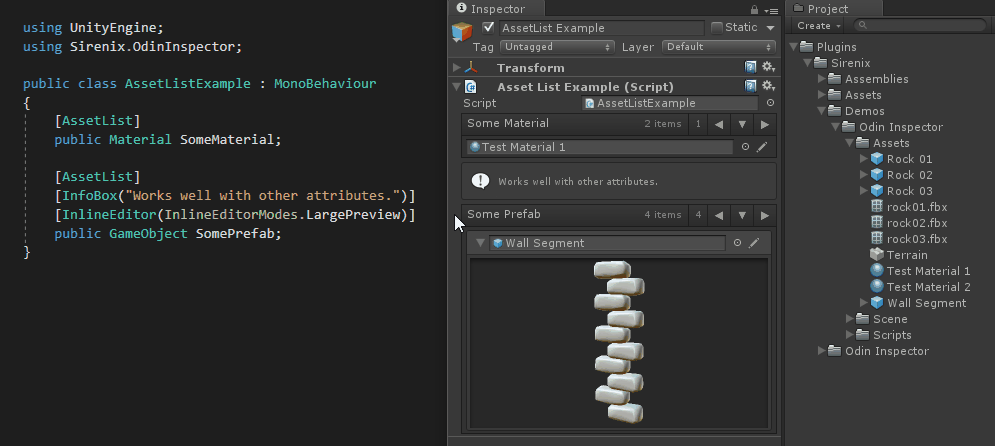Expand the Transform component foldout
The height and width of the screenshot is (446, 995).
point(456,68)
